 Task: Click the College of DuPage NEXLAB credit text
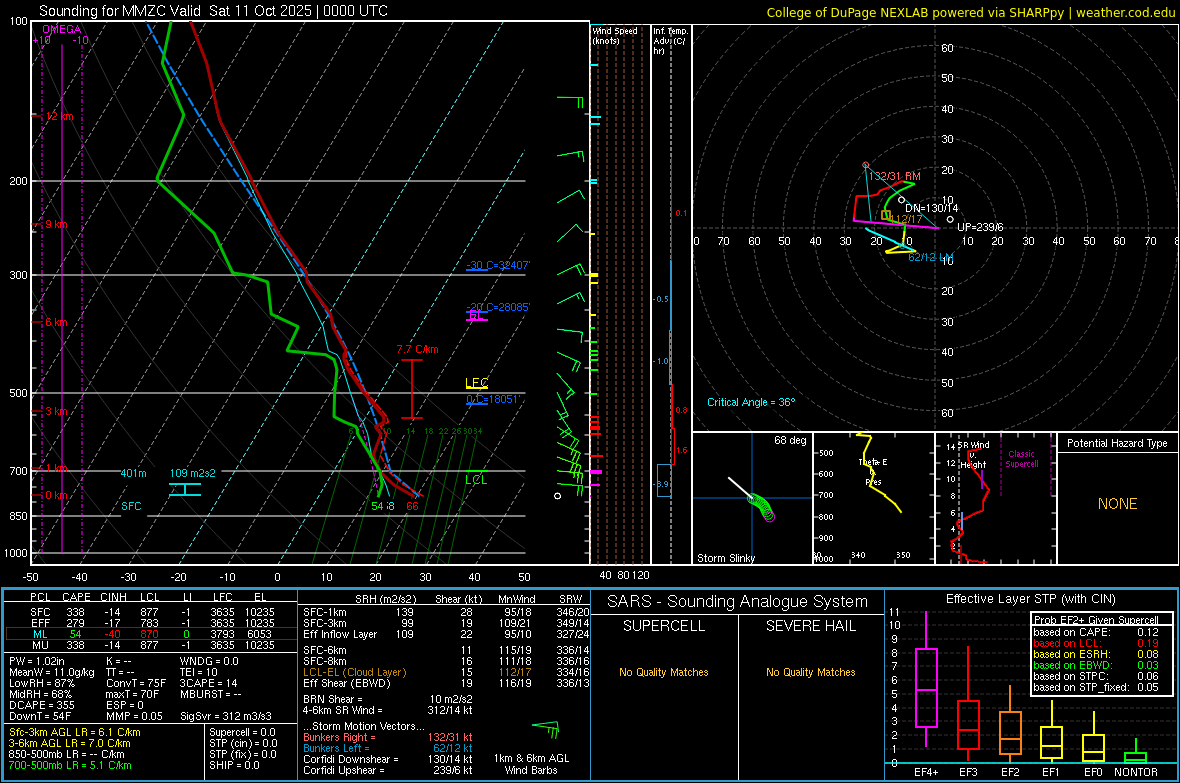(x=970, y=12)
